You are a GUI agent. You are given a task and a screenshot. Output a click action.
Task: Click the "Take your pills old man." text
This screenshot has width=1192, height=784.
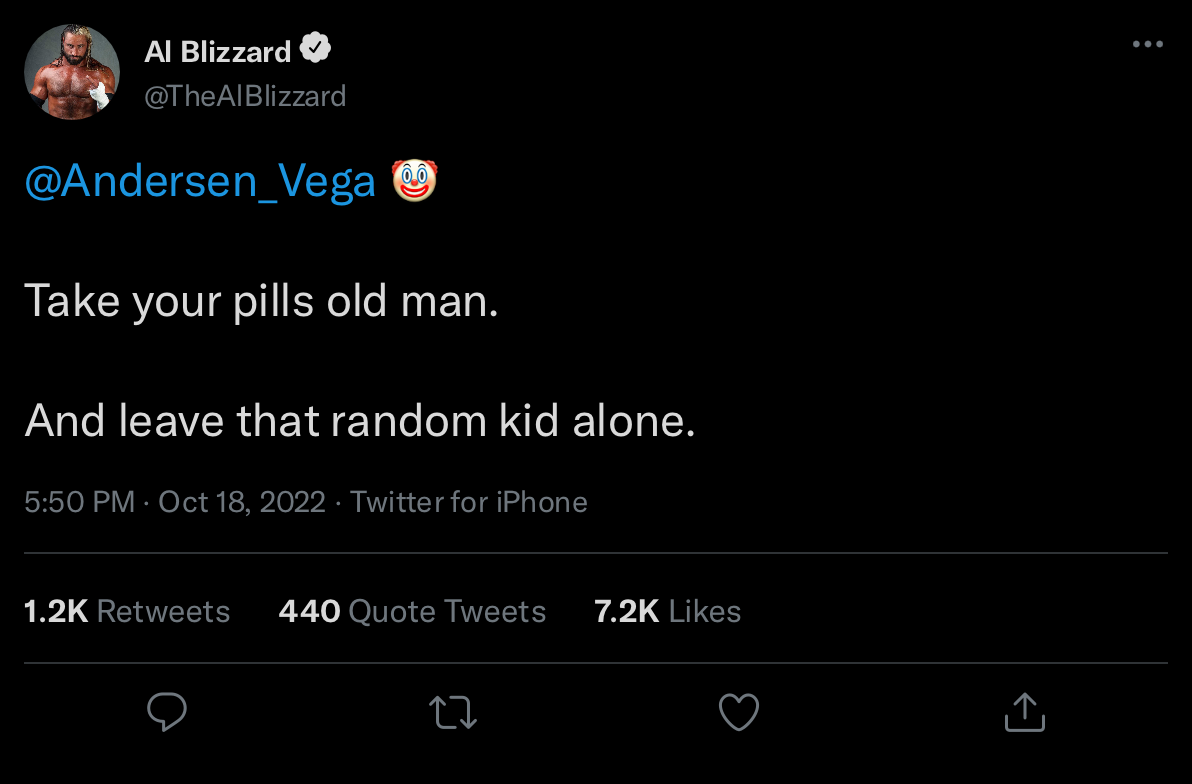pos(260,301)
